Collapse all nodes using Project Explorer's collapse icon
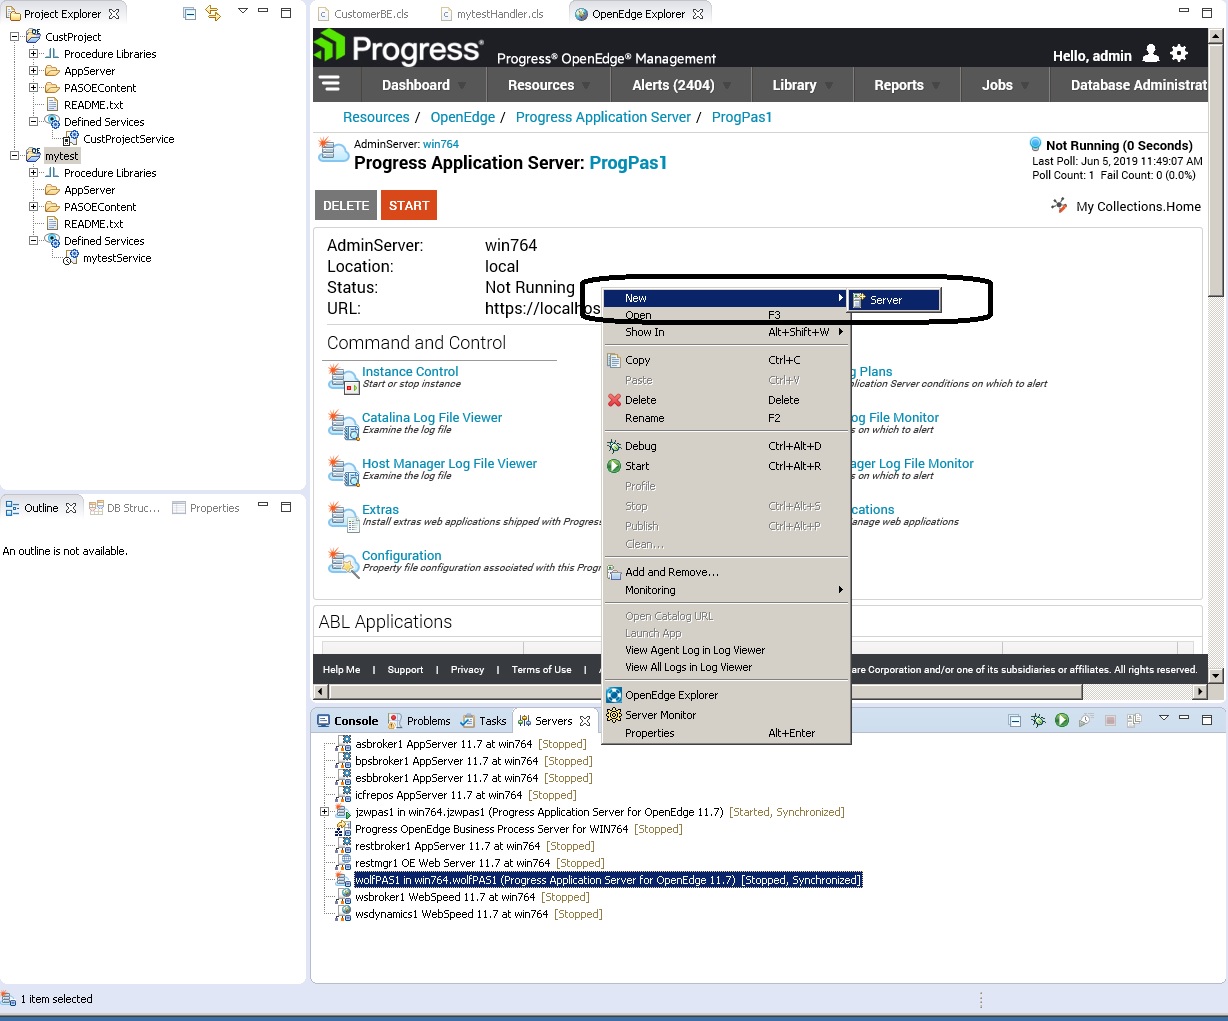The width and height of the screenshot is (1228, 1021). coord(189,14)
